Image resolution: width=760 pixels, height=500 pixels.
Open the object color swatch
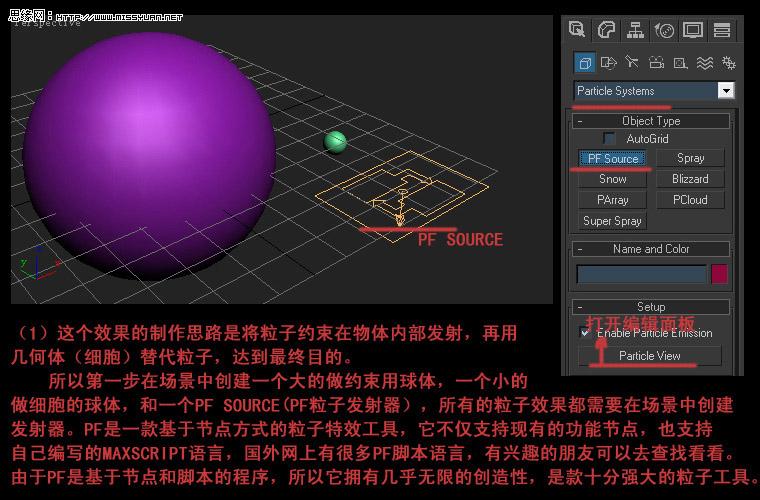(719, 274)
